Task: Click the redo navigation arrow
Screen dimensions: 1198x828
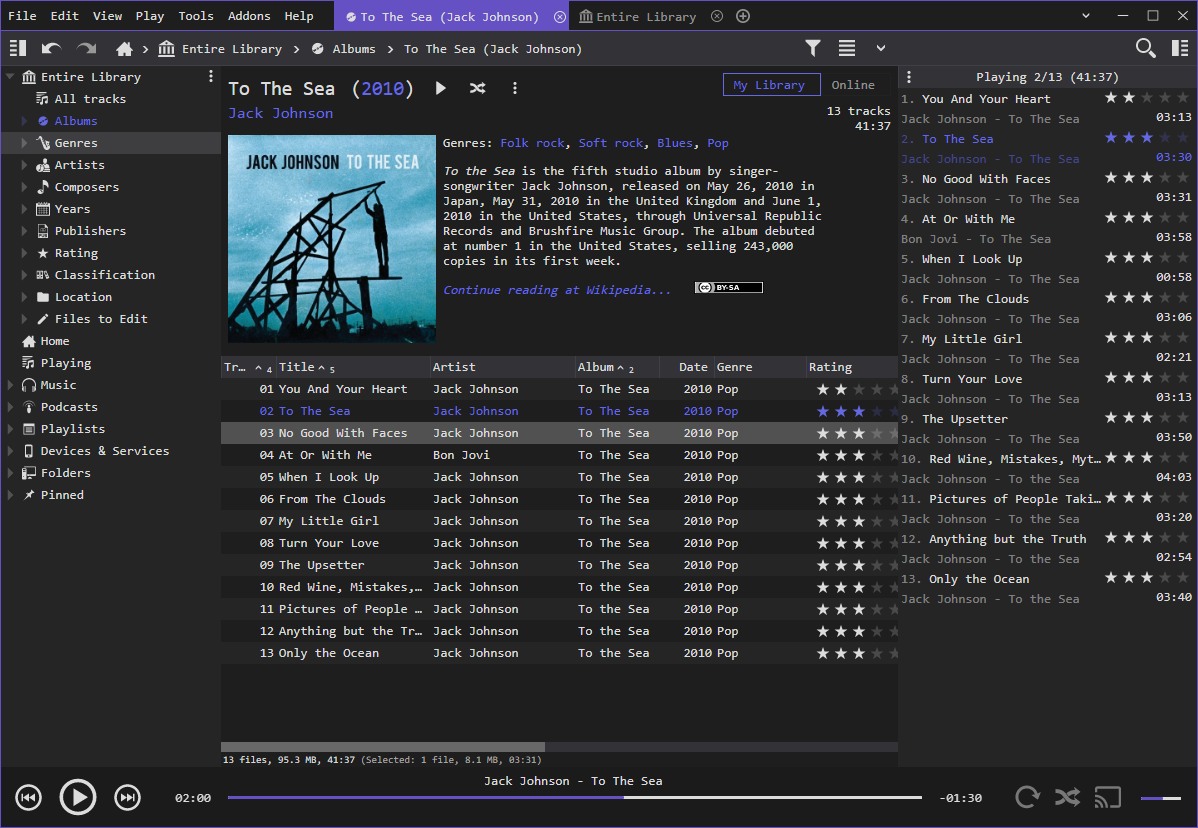Action: coord(86,48)
